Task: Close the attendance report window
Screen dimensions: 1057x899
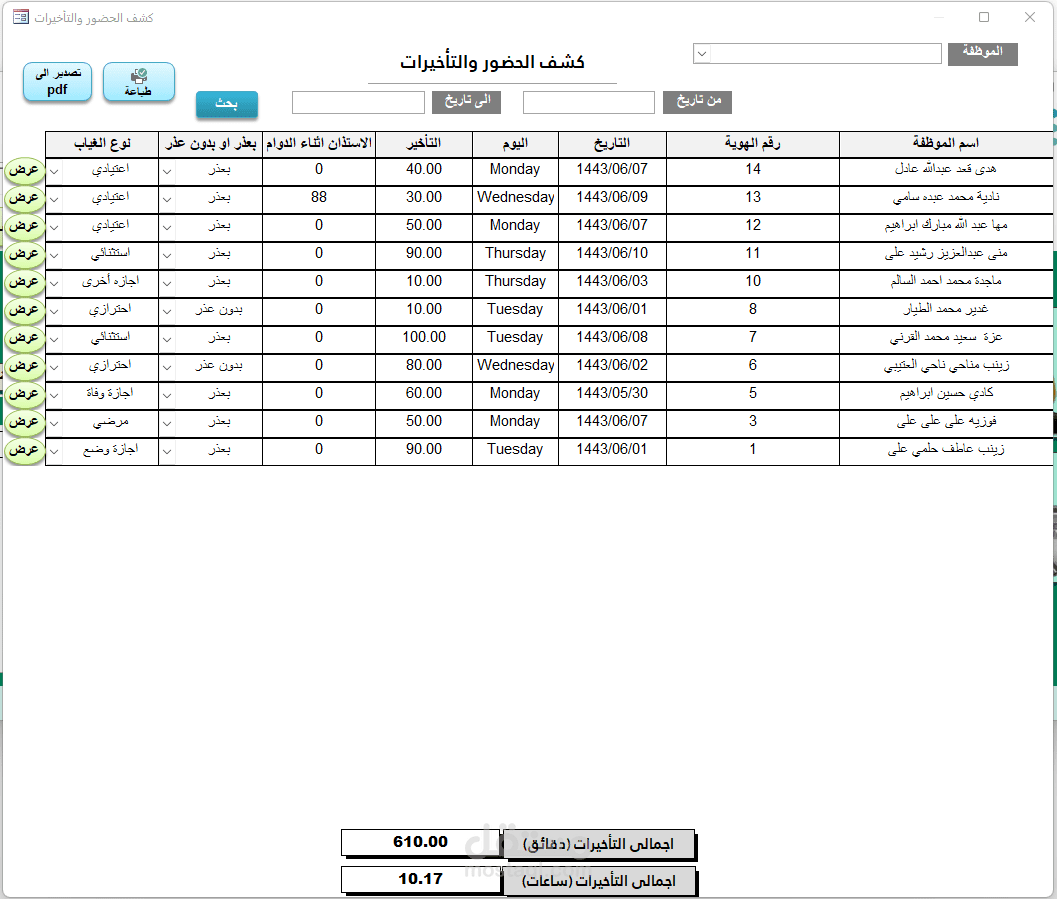Action: pos(1029,18)
